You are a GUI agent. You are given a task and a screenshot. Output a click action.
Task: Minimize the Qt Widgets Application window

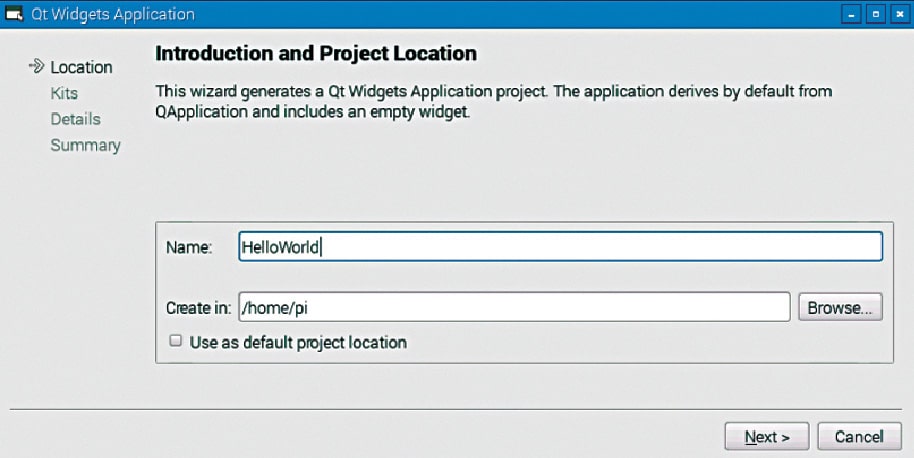[851, 15]
